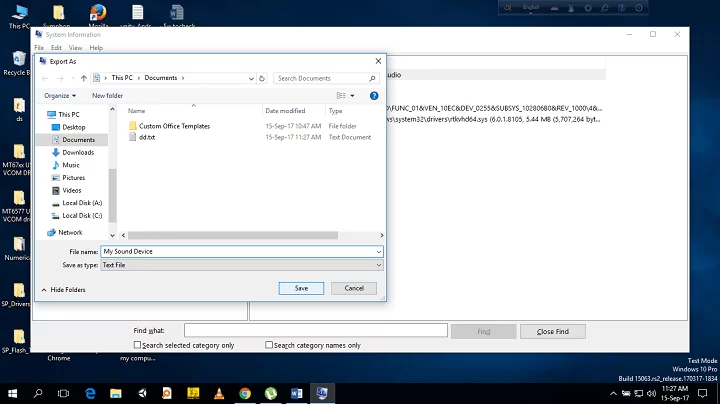Image resolution: width=720 pixels, height=404 pixels.
Task: Click Save in Export As dialog
Action: [301, 288]
